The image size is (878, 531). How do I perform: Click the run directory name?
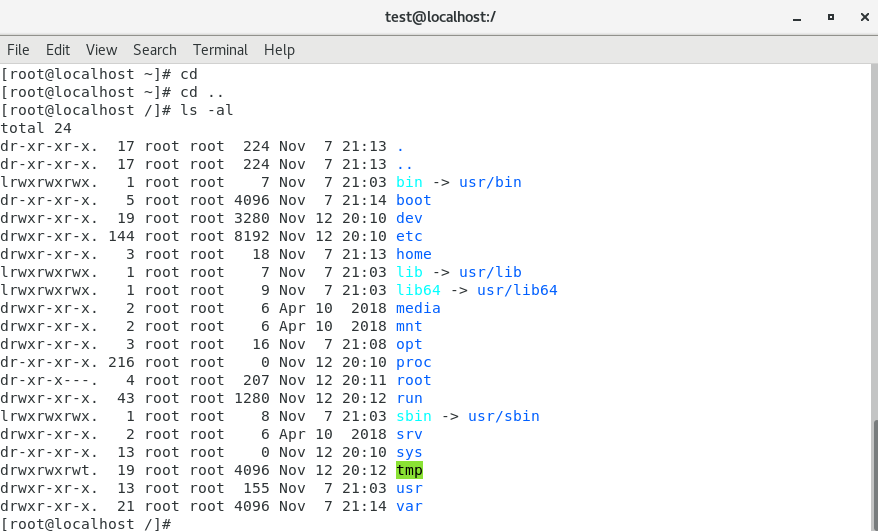point(409,398)
